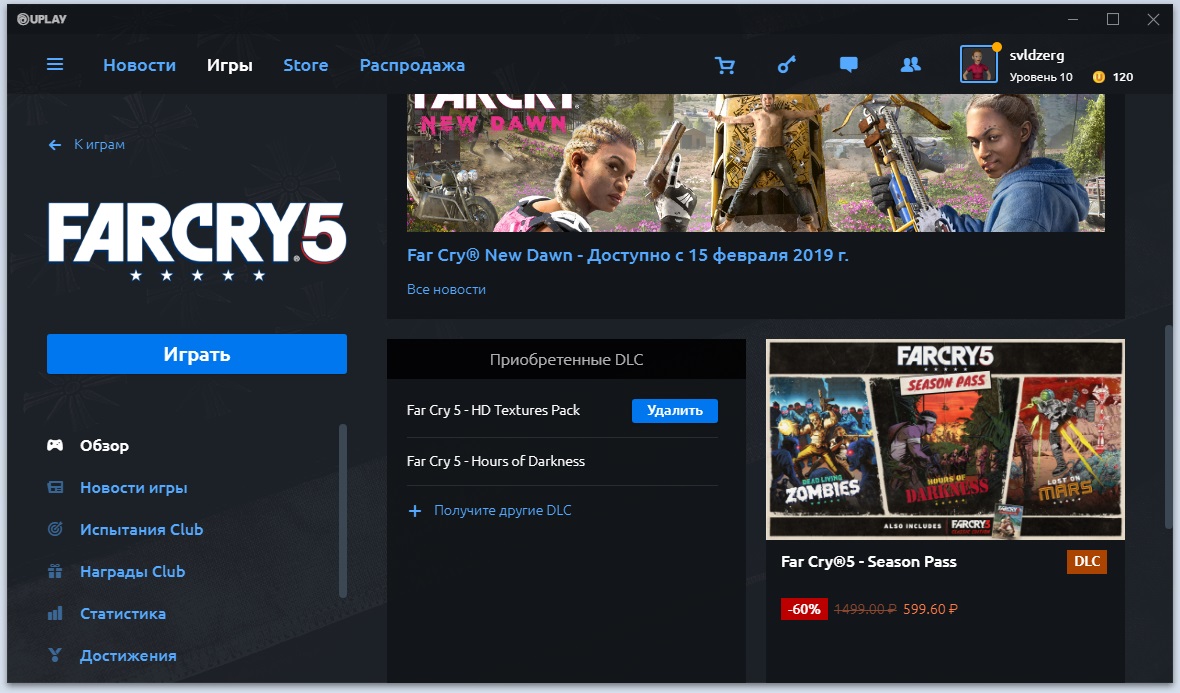Image resolution: width=1180 pixels, height=693 pixels.
Task: Click the orange DLC tag
Action: pyautogui.click(x=1087, y=561)
